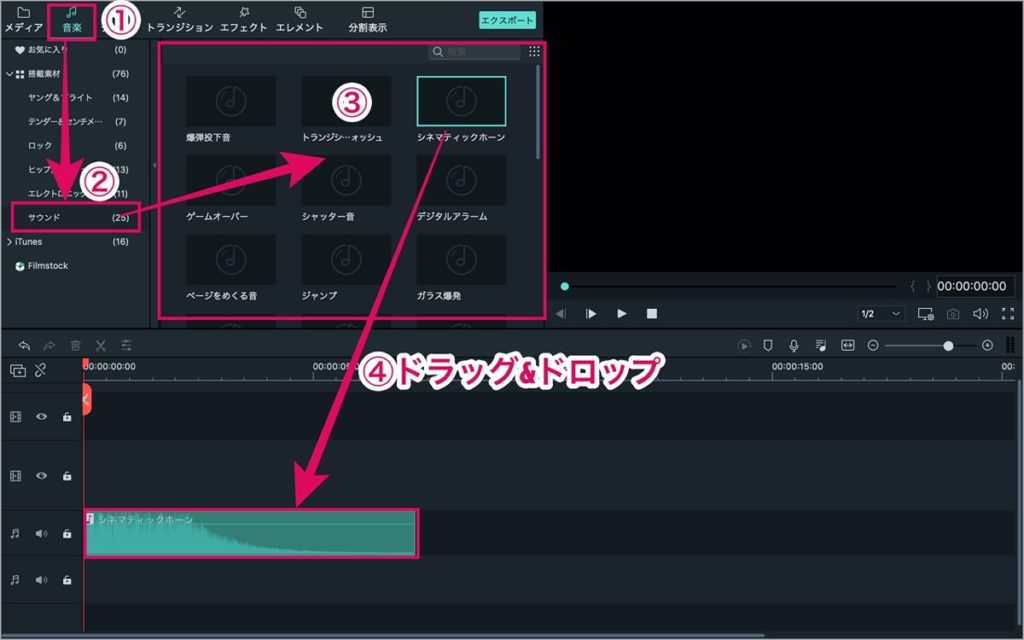Select the ゲームオーバー sound thumbnail
Viewport: 1024px width, 640px height.
coord(231,180)
